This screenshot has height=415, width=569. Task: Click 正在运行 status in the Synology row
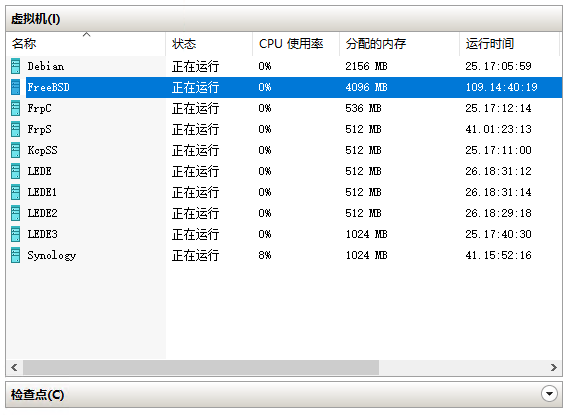[196, 255]
